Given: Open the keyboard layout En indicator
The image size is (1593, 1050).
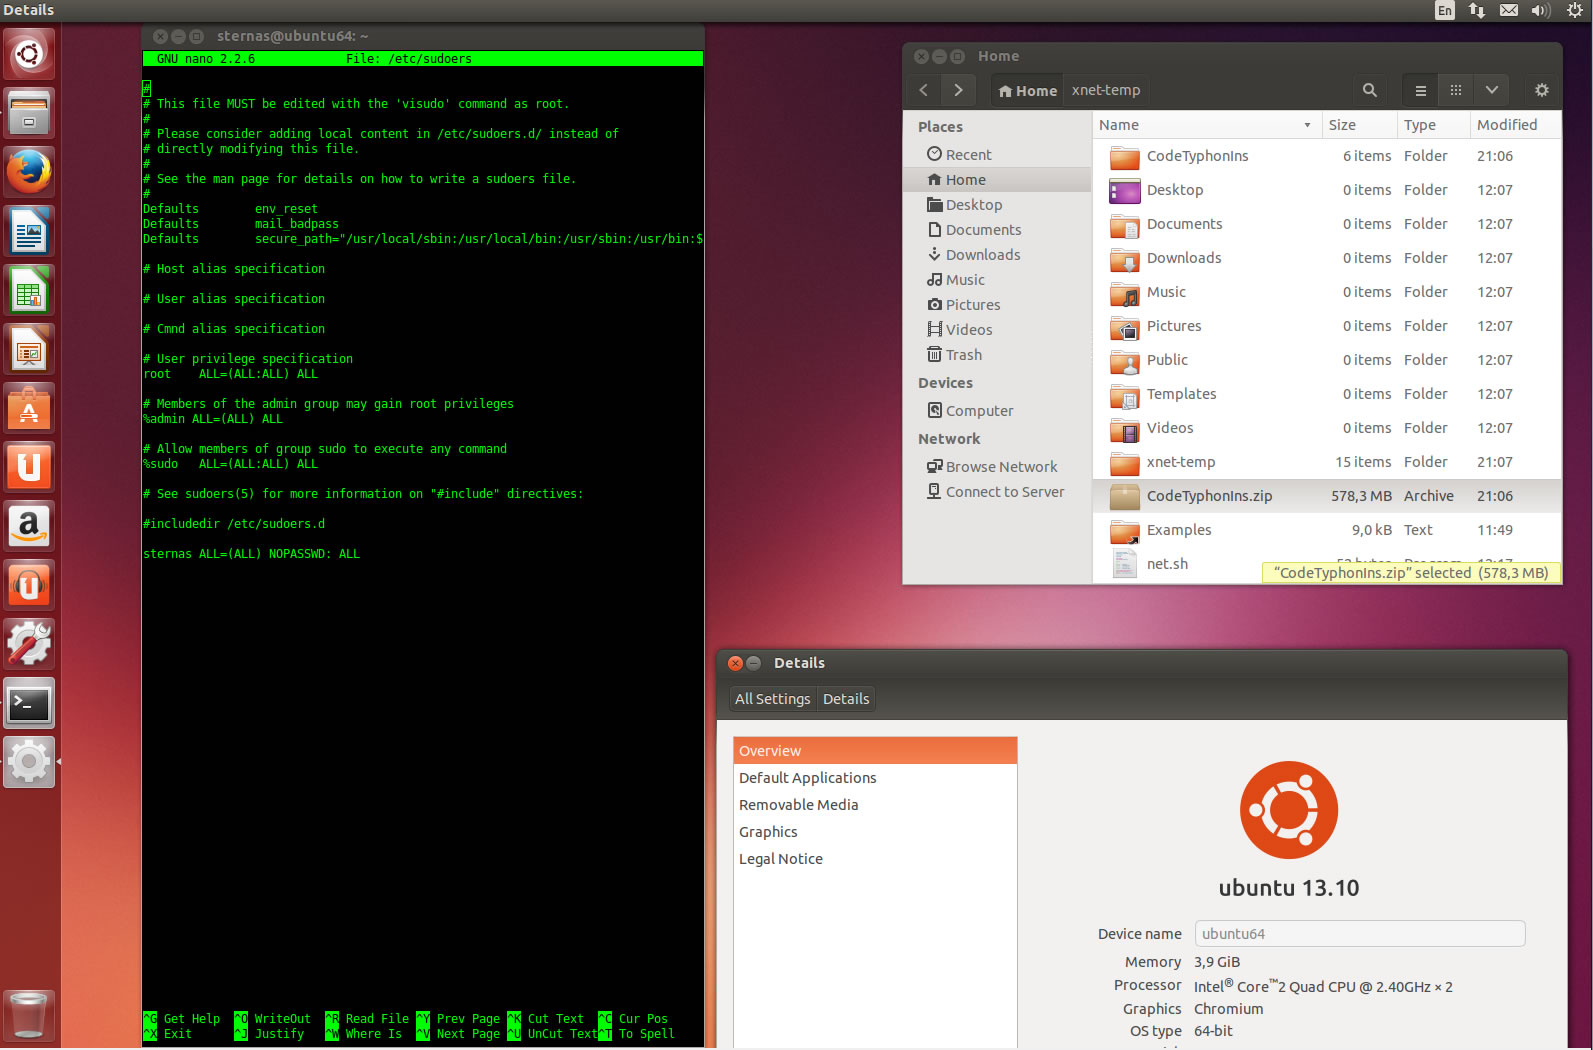Looking at the screenshot, I should click(x=1444, y=10).
